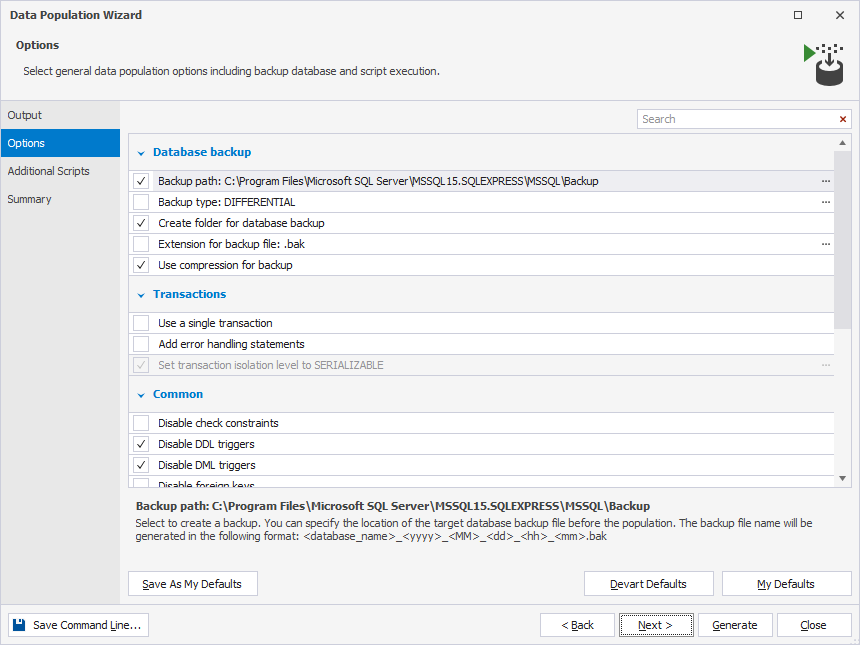
Task: Restore Devart Defaults
Action: point(648,584)
